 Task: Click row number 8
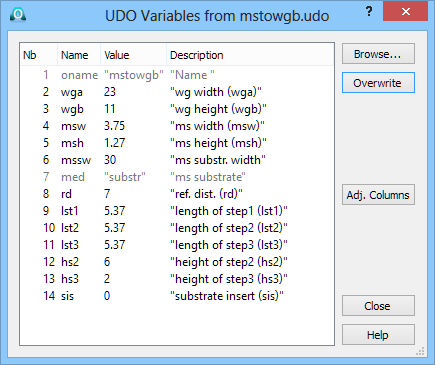click(46, 194)
